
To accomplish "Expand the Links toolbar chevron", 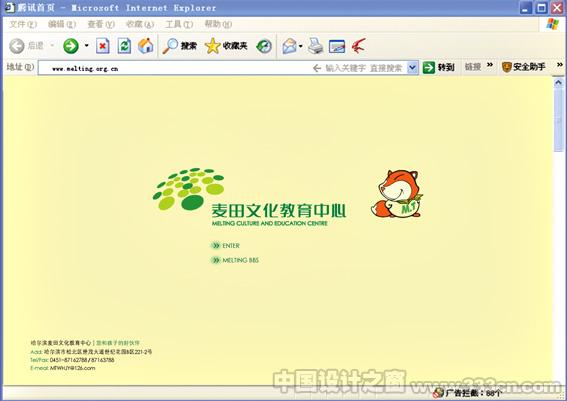I will pyautogui.click(x=490, y=65).
